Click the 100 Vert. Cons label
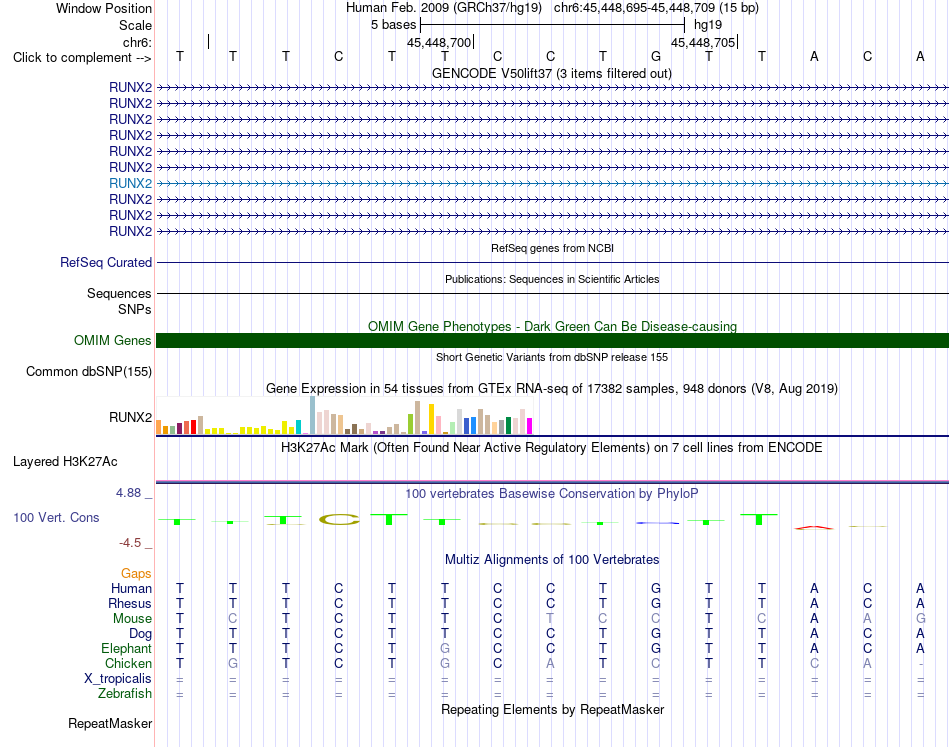 56,517
